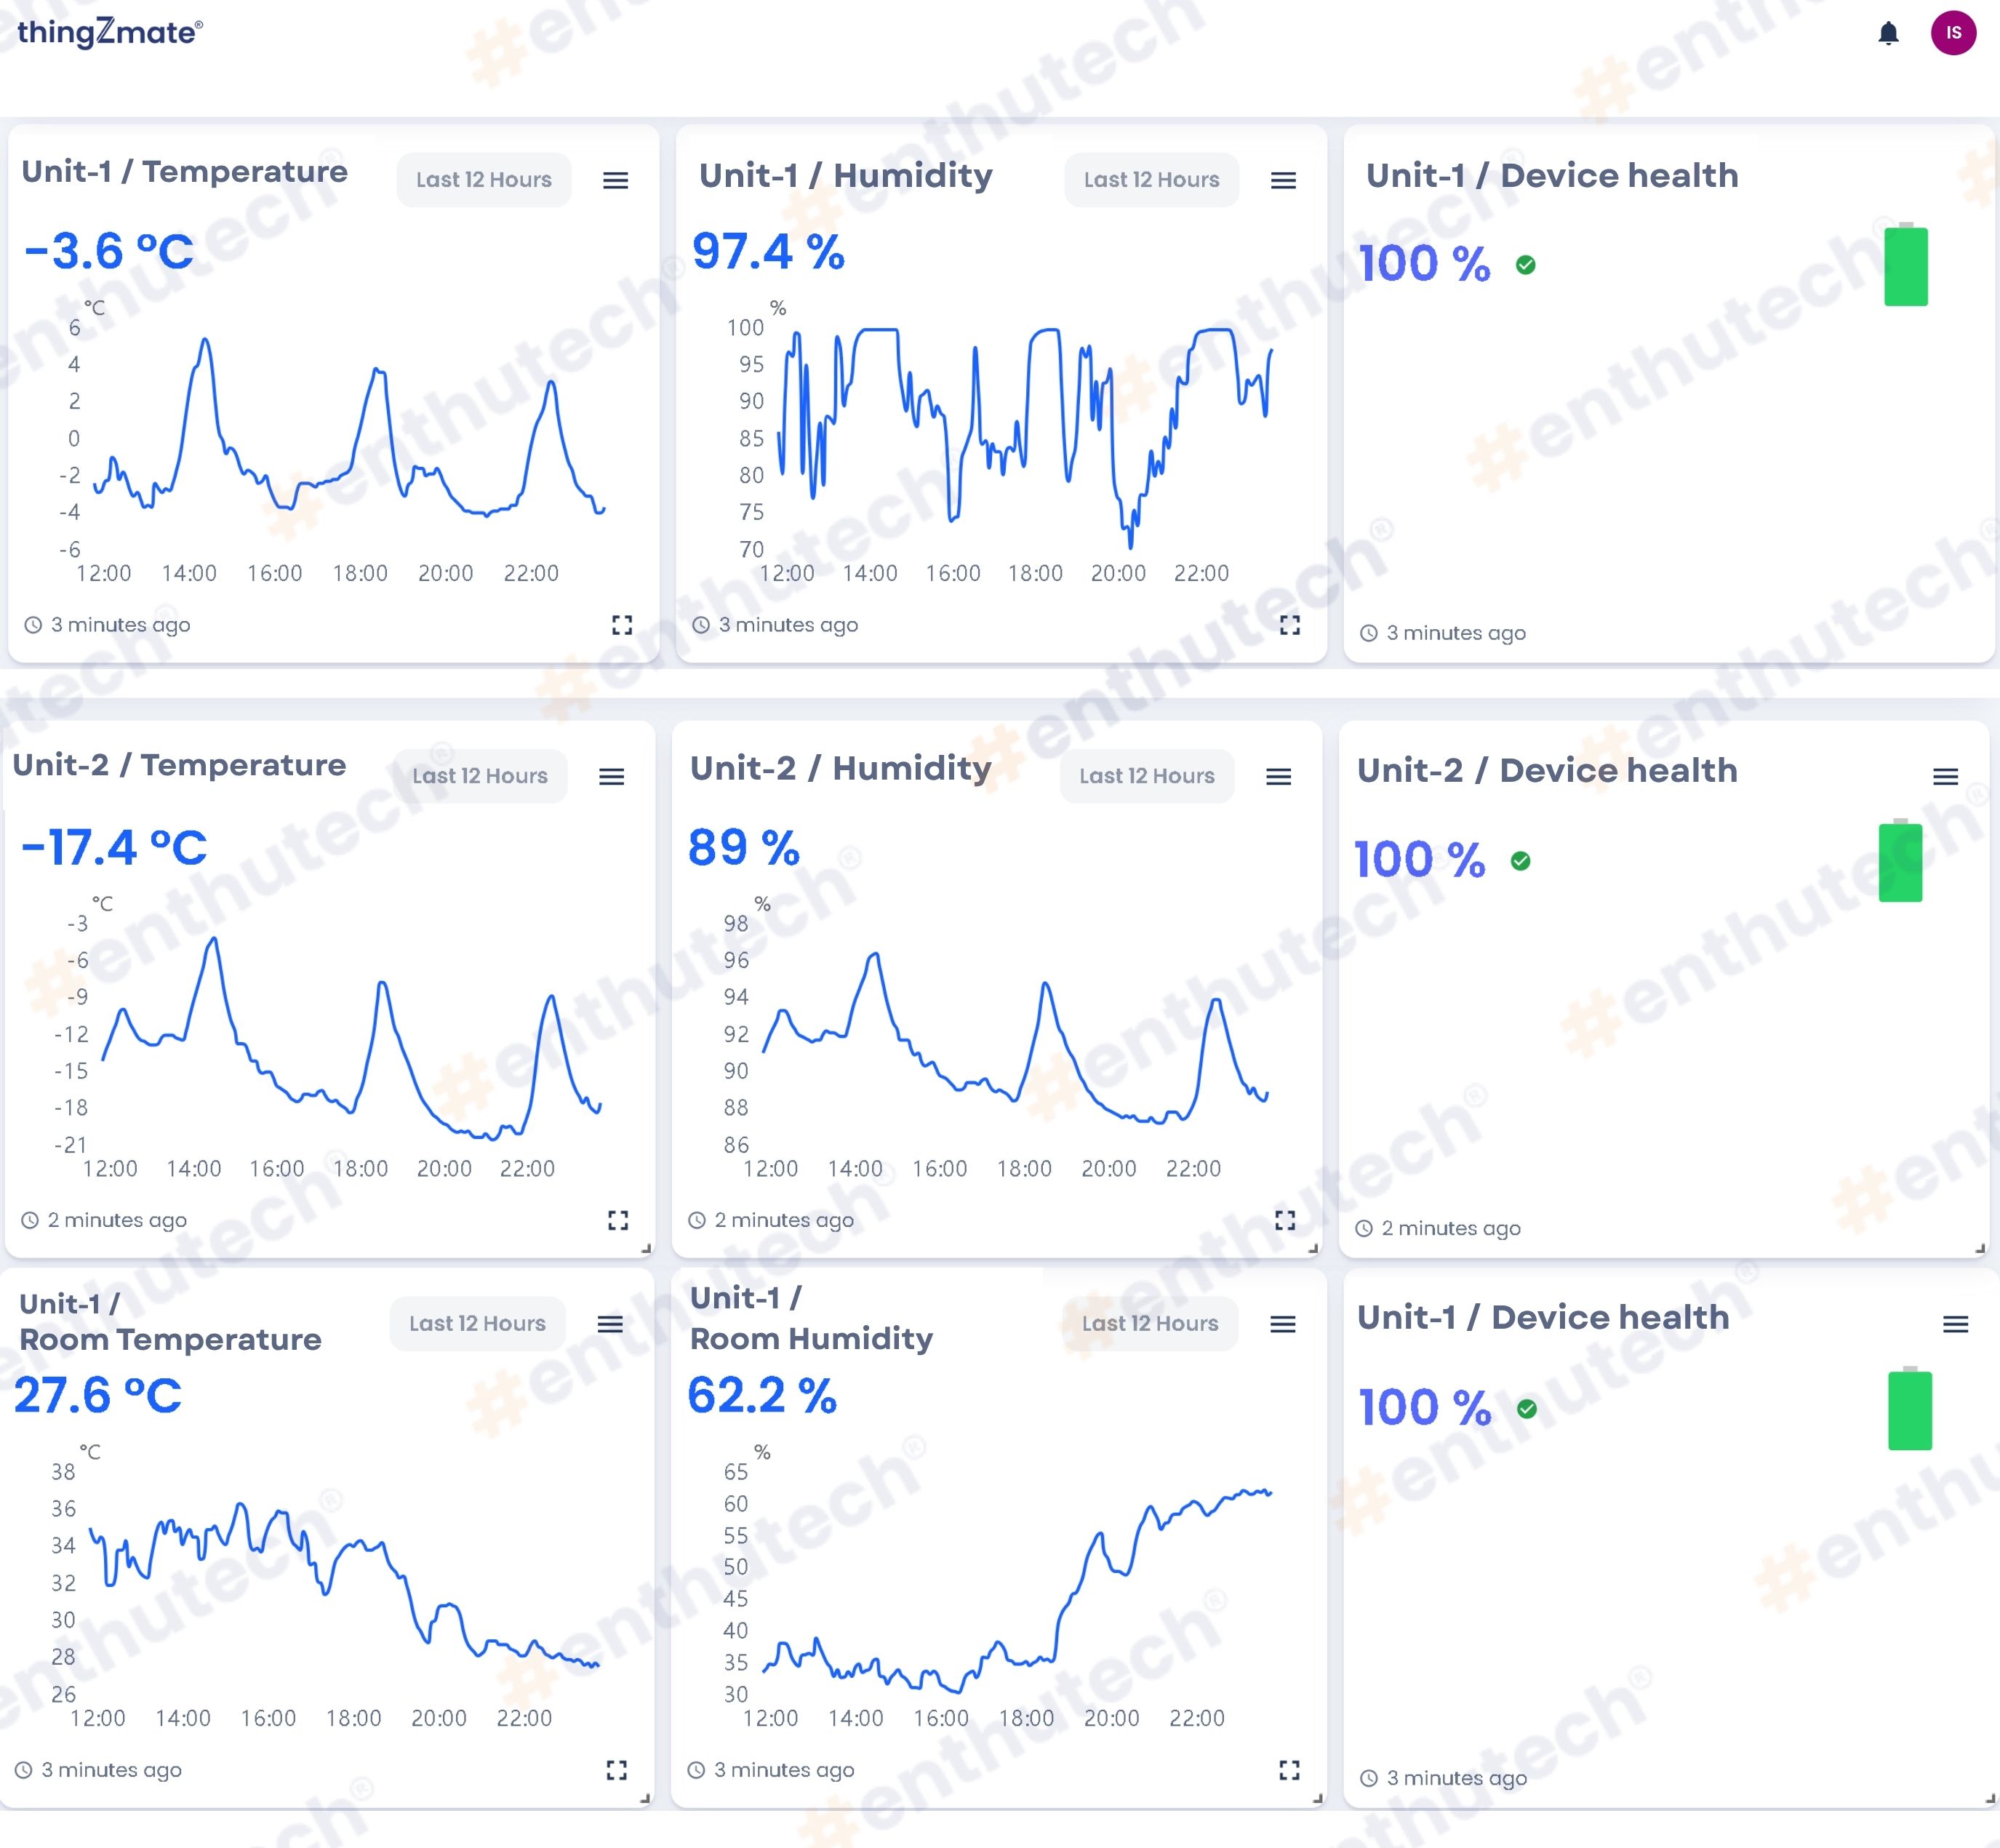Change Unit-1 Temperature Last 12 Hours range

pyautogui.click(x=484, y=180)
